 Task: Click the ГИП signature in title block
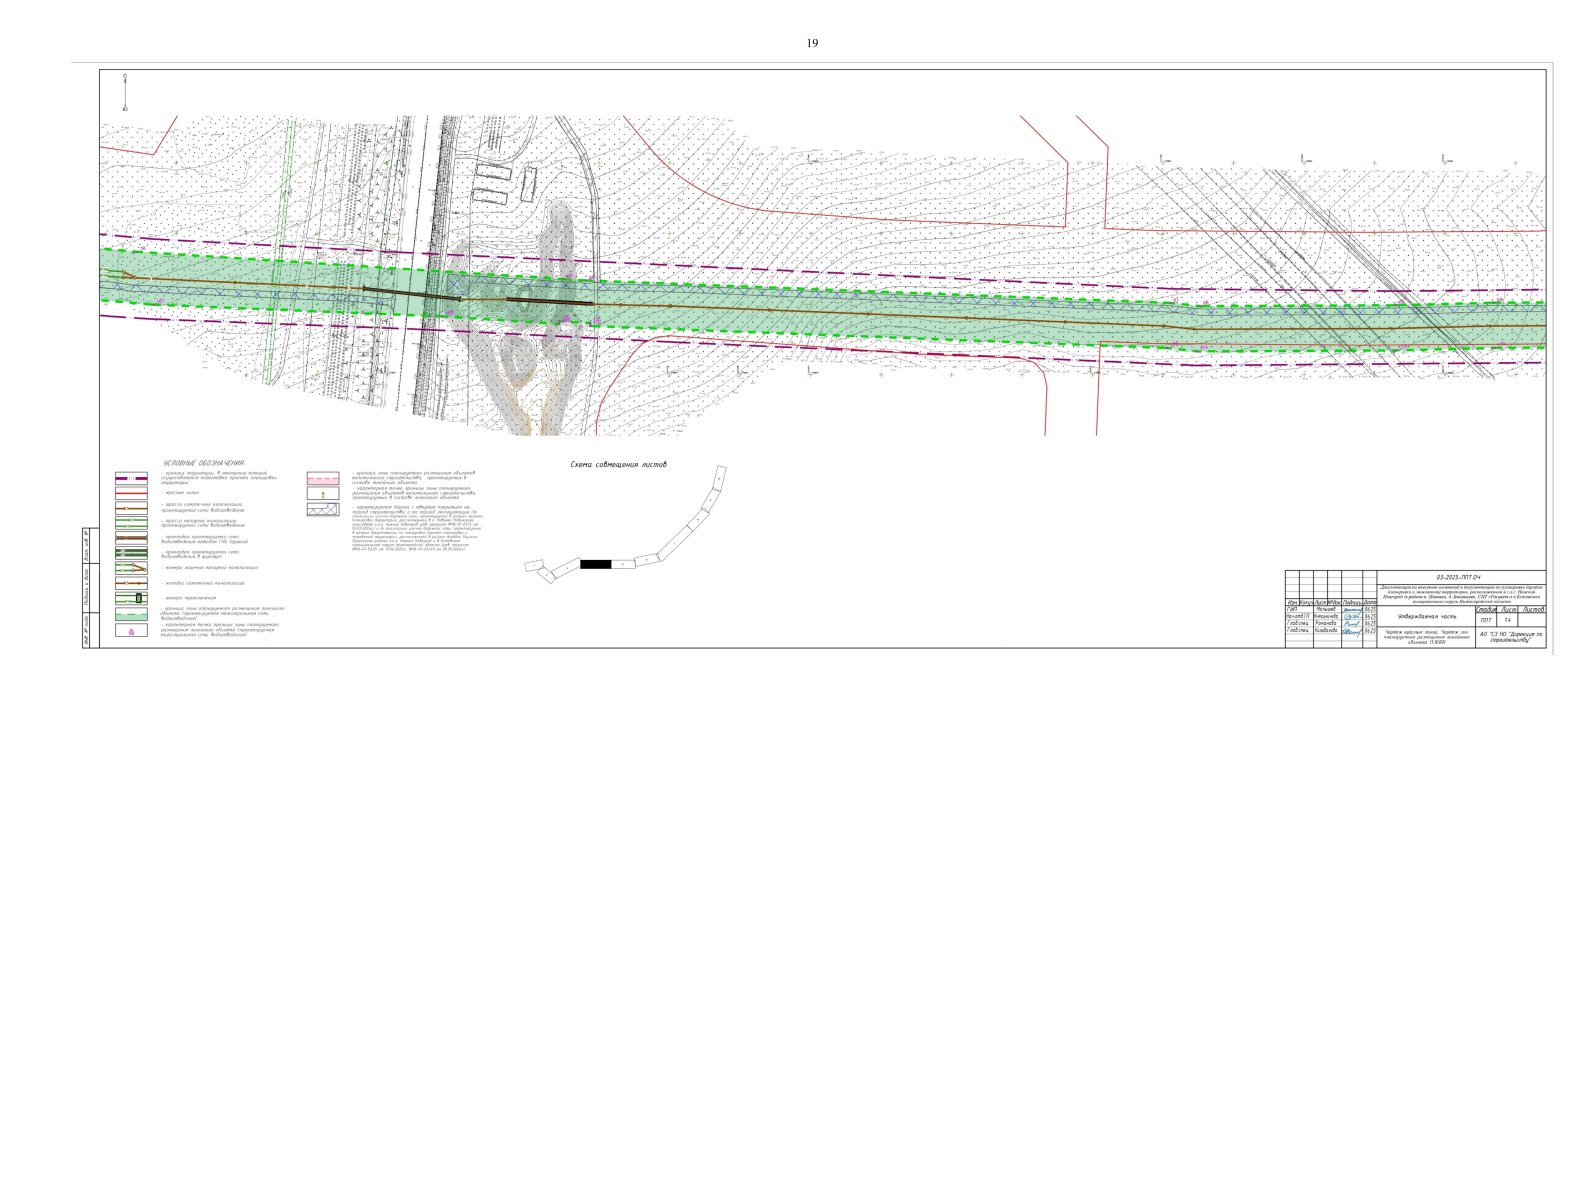point(1351,609)
